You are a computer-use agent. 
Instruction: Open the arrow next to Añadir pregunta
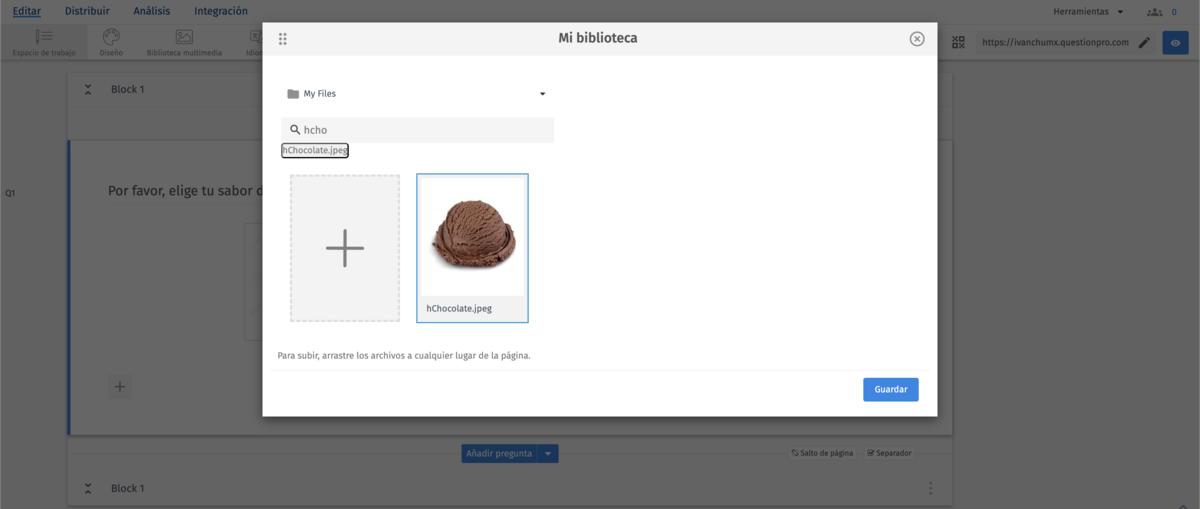coord(548,453)
